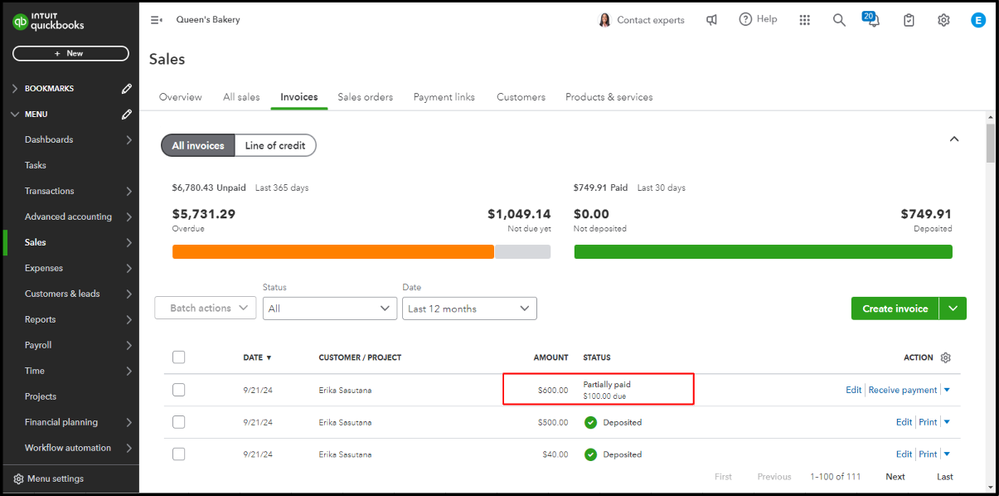
Task: Open the user profile avatar E
Action: point(978,20)
